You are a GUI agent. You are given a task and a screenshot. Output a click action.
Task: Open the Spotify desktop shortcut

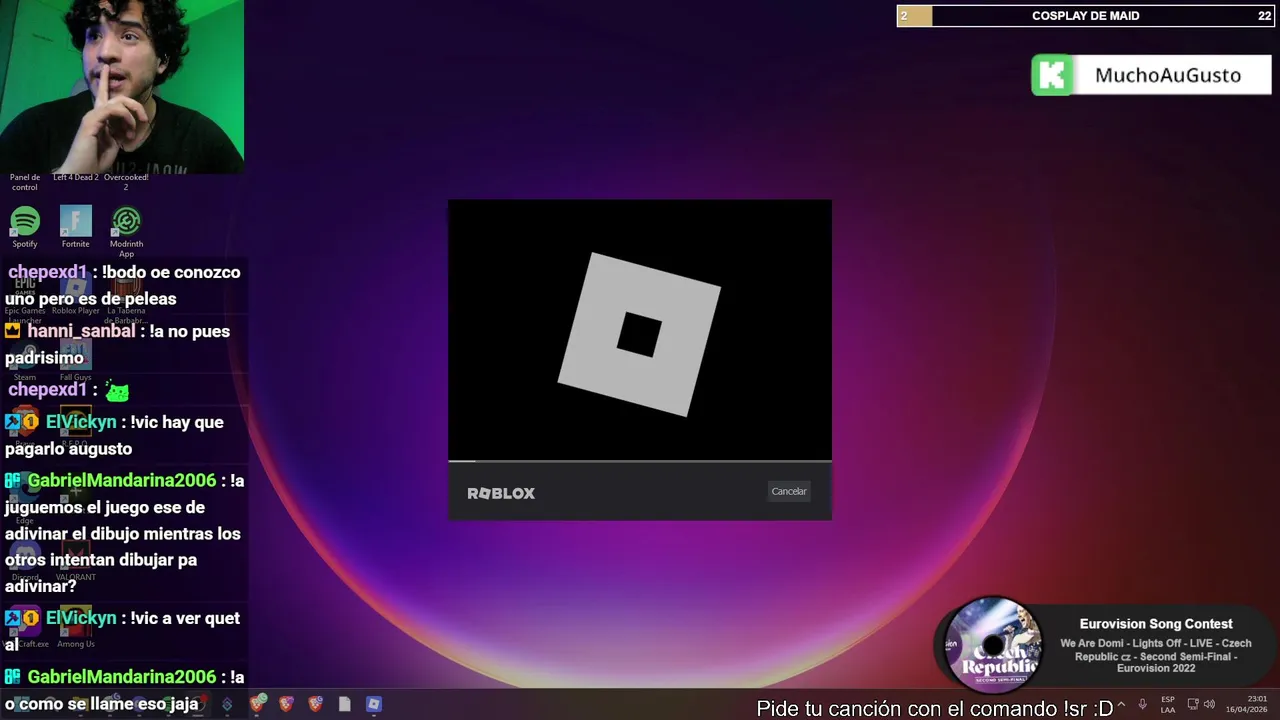click(25, 227)
